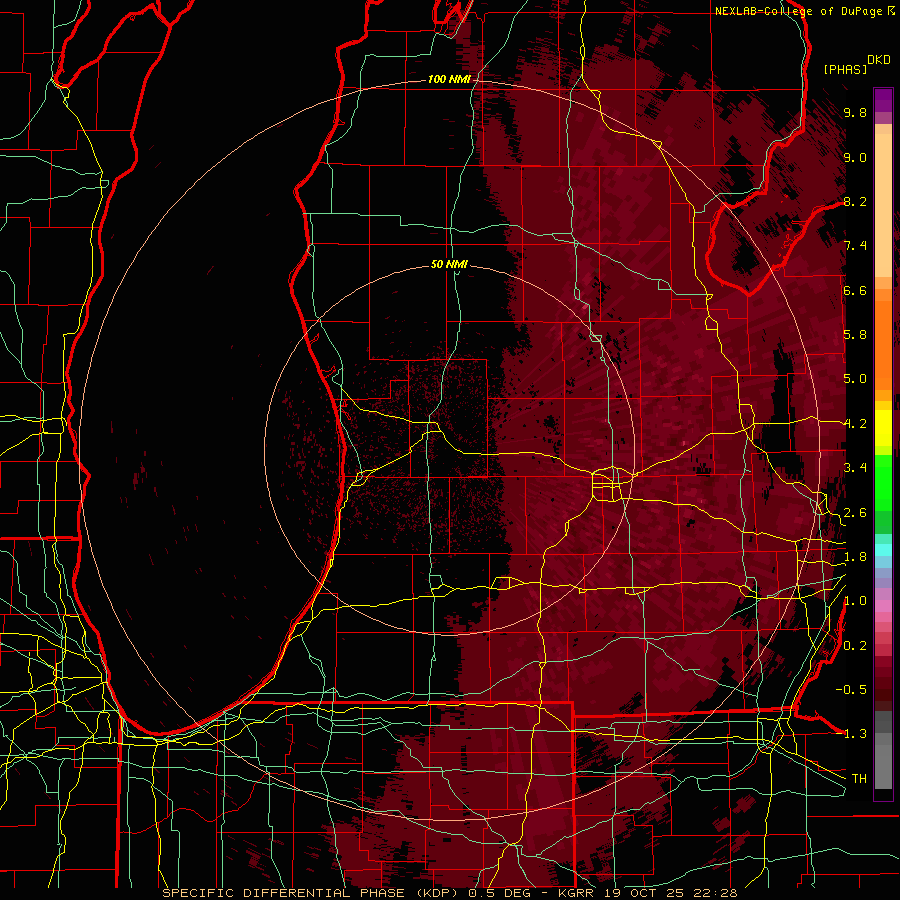
Task: Click the NEXLAB-College of DuPage label
Action: [800, 11]
